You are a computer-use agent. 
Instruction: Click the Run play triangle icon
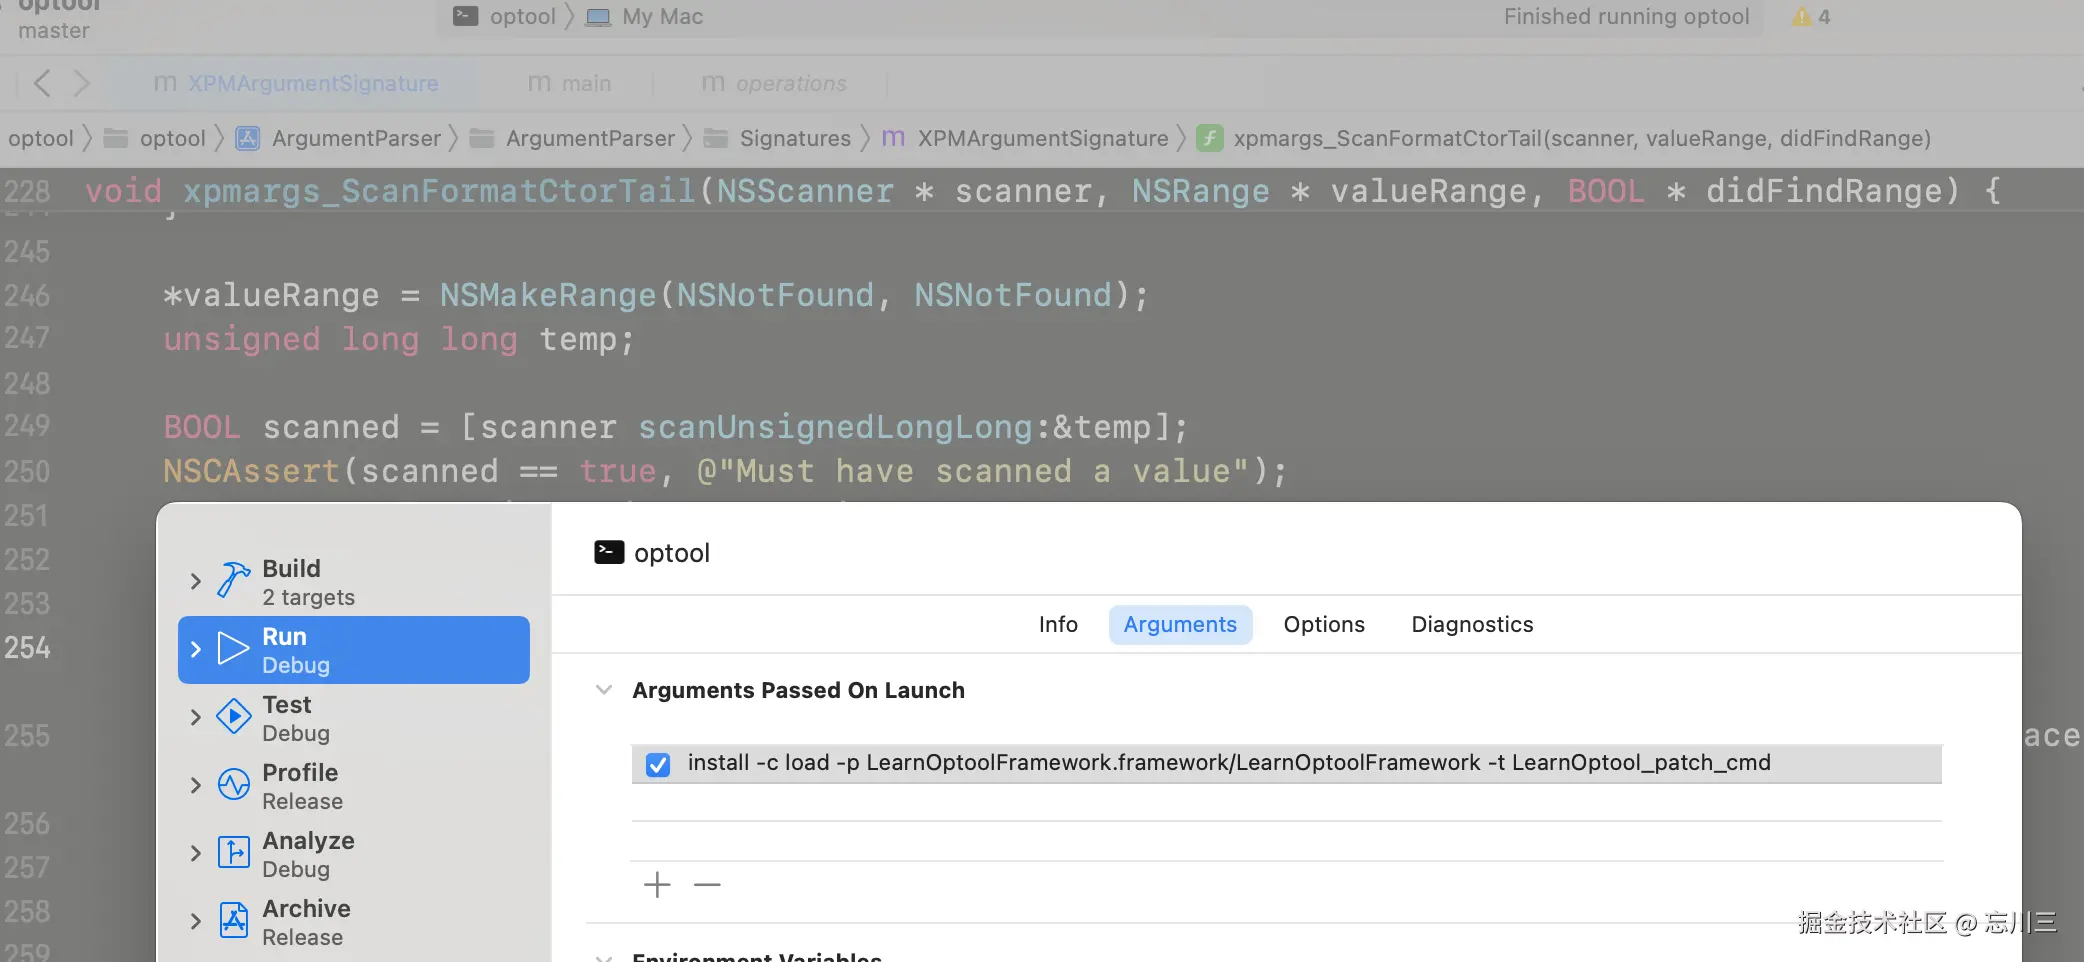tap(234, 649)
